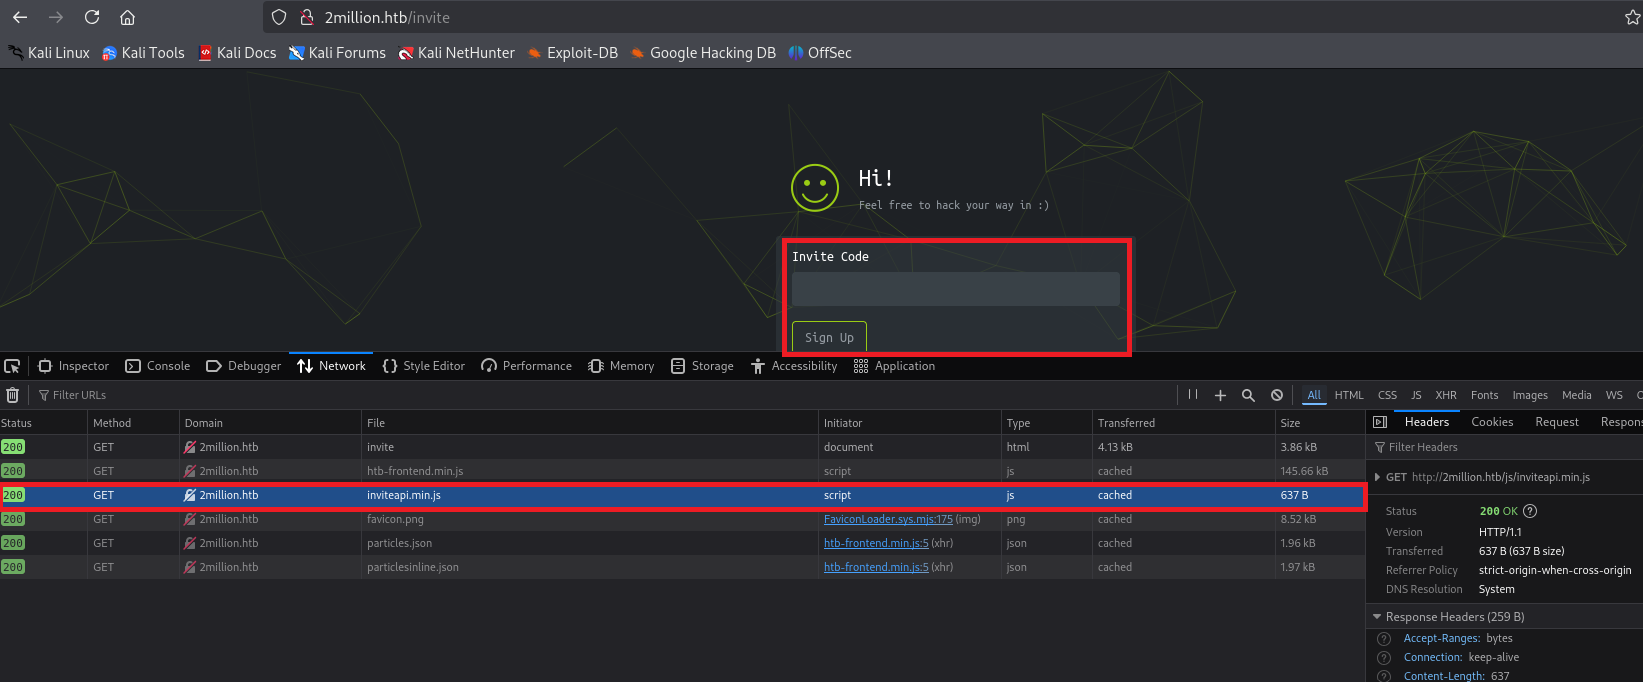Open network search with magnifier icon
Viewport: 1643px width, 682px height.
1248,395
